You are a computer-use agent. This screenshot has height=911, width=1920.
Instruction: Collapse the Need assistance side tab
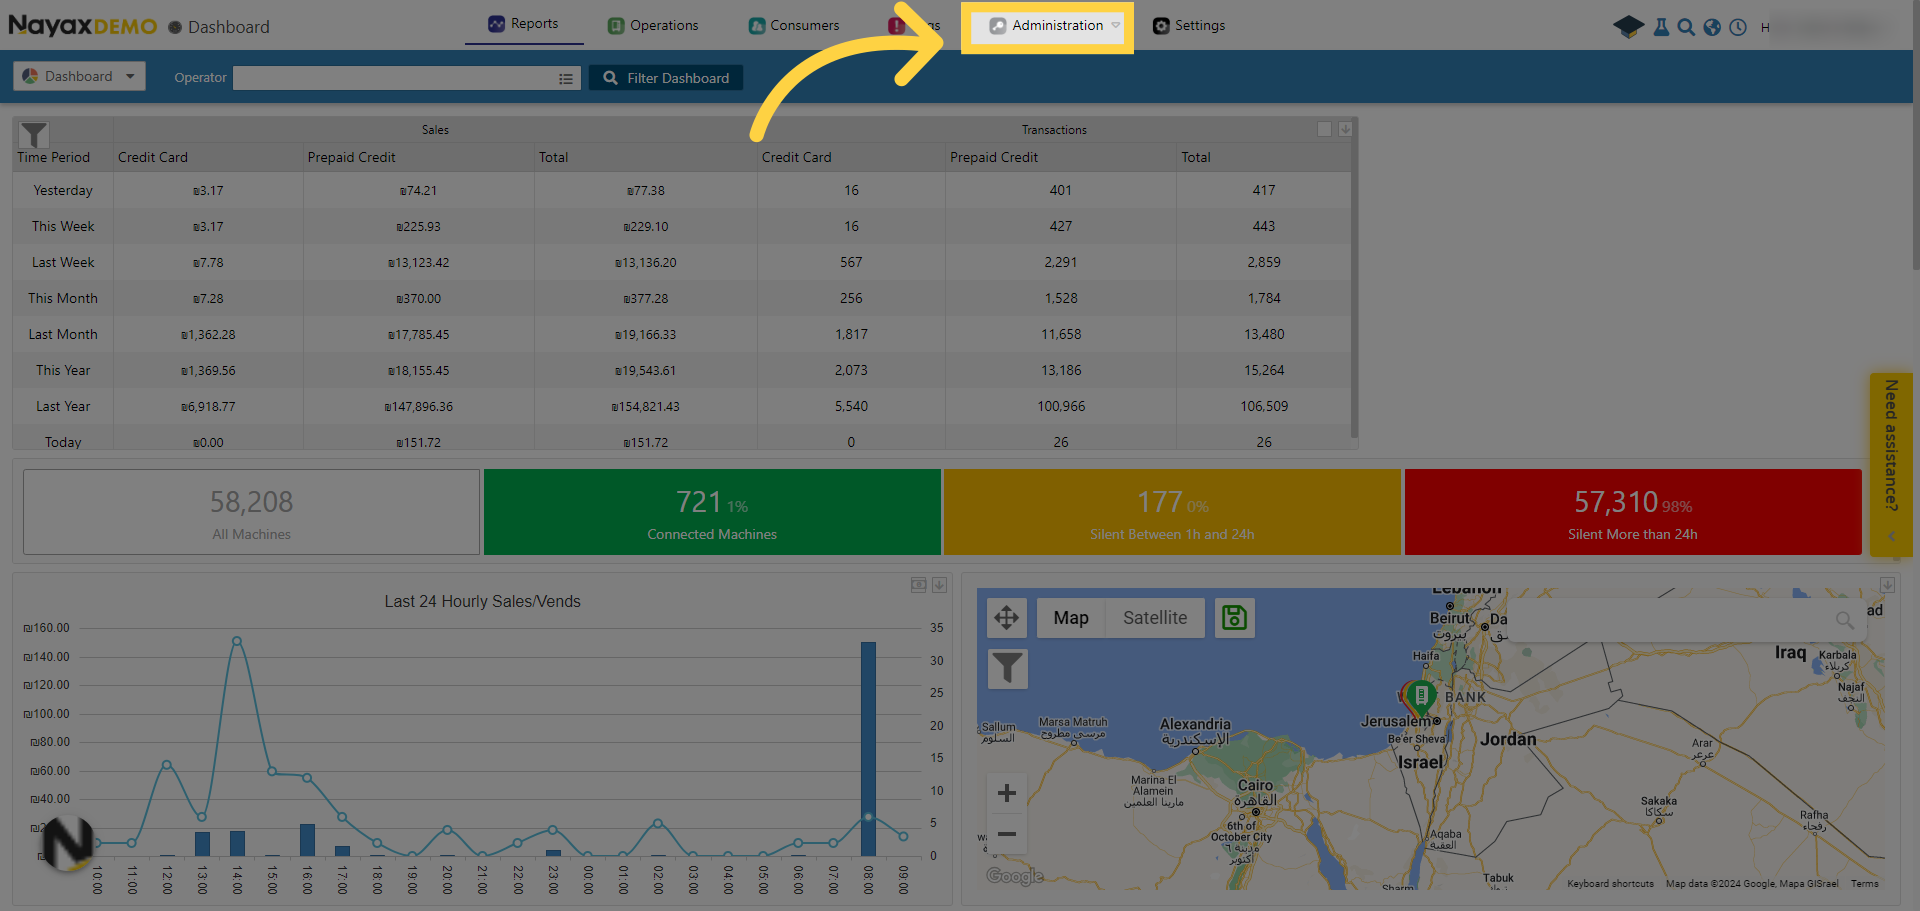[x=1891, y=537]
